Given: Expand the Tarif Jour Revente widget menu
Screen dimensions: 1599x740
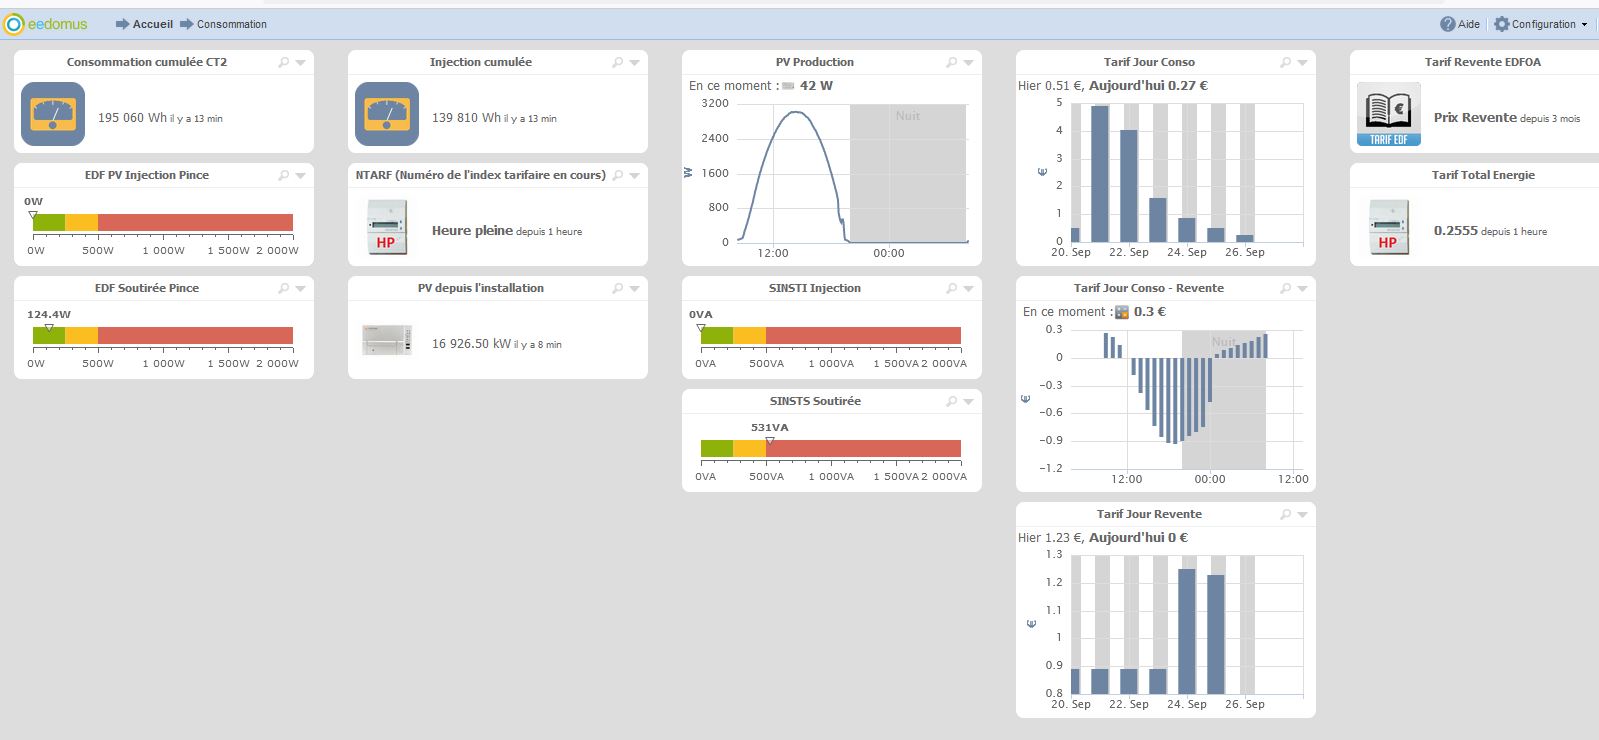Looking at the screenshot, I should 1302,515.
